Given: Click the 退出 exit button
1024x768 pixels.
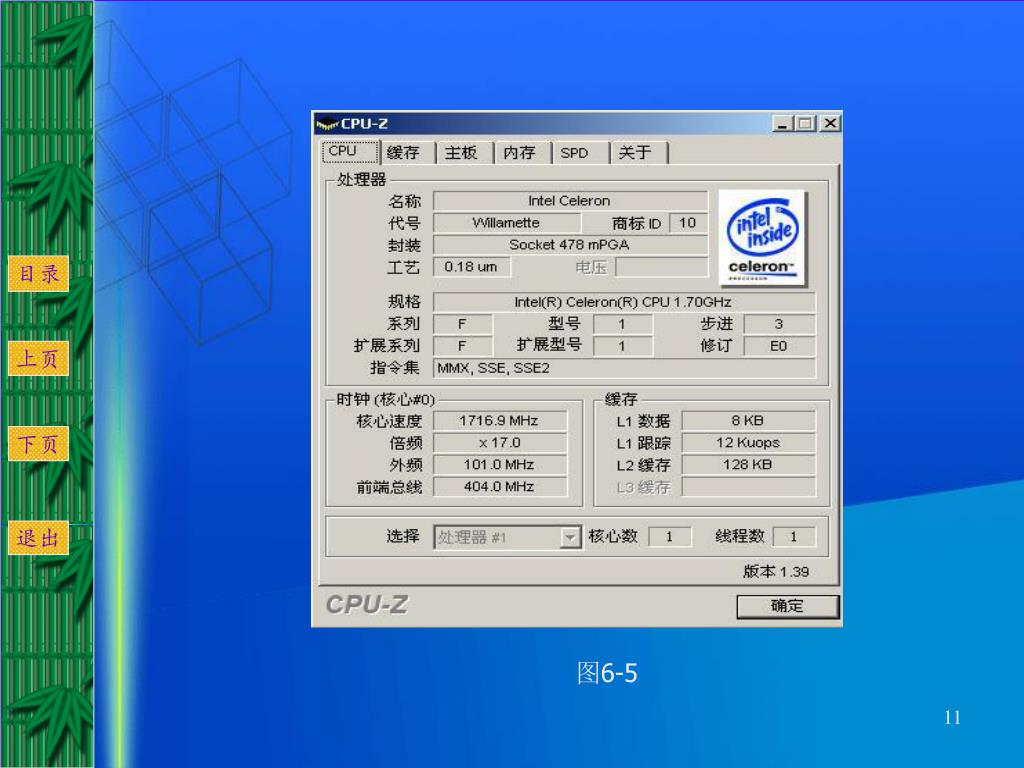Looking at the screenshot, I should click(x=39, y=538).
